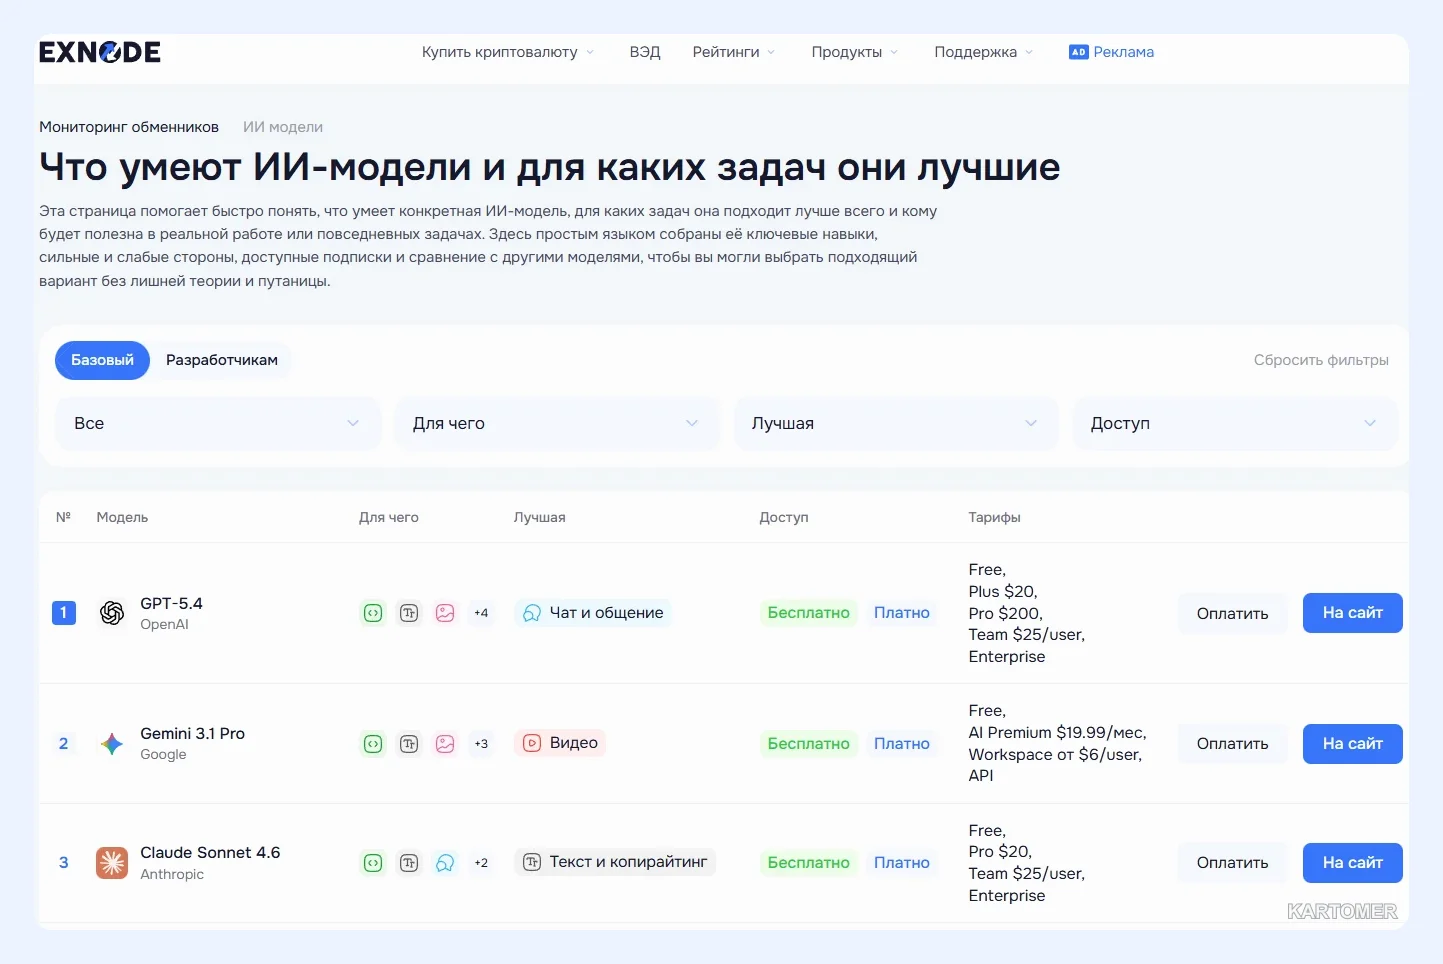1443x964 pixels.
Task: Click the +2 more tasks badge
Action: 481,862
